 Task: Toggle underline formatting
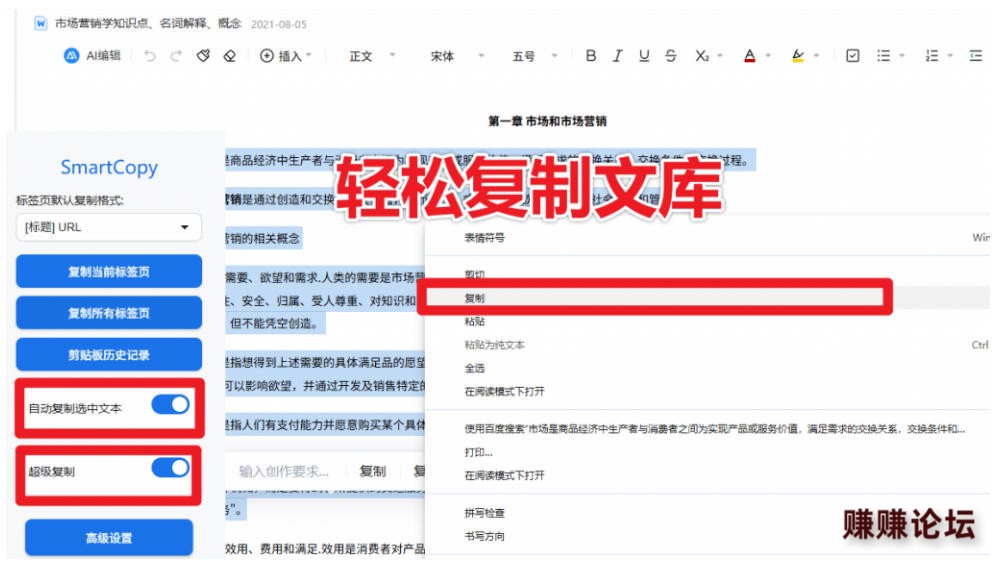point(644,56)
